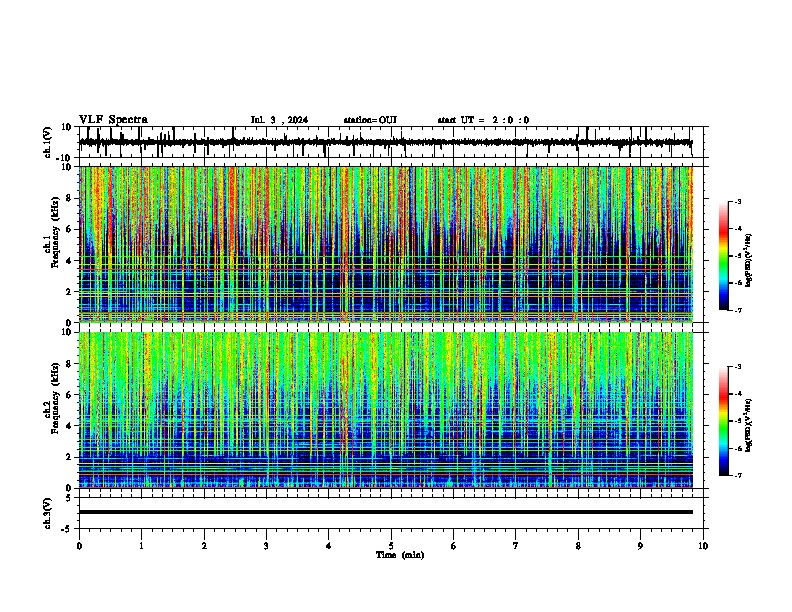Click inside the ch.1 frequency spectrogram

coord(386,244)
